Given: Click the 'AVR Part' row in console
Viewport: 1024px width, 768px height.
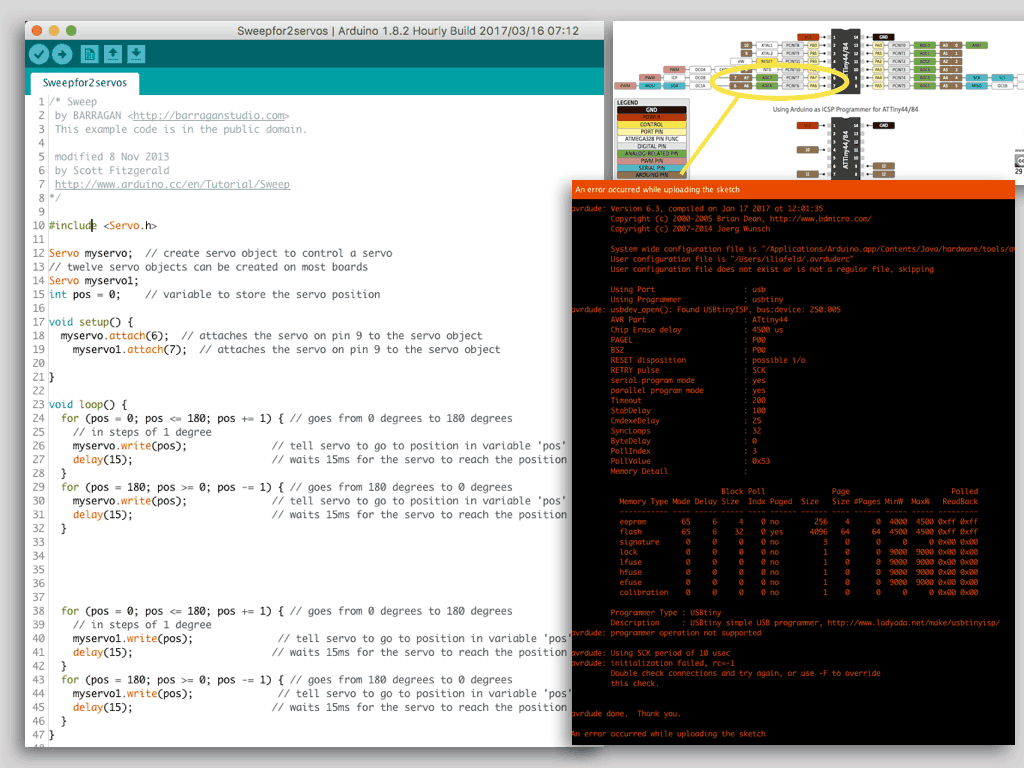Looking at the screenshot, I should [x=699, y=319].
